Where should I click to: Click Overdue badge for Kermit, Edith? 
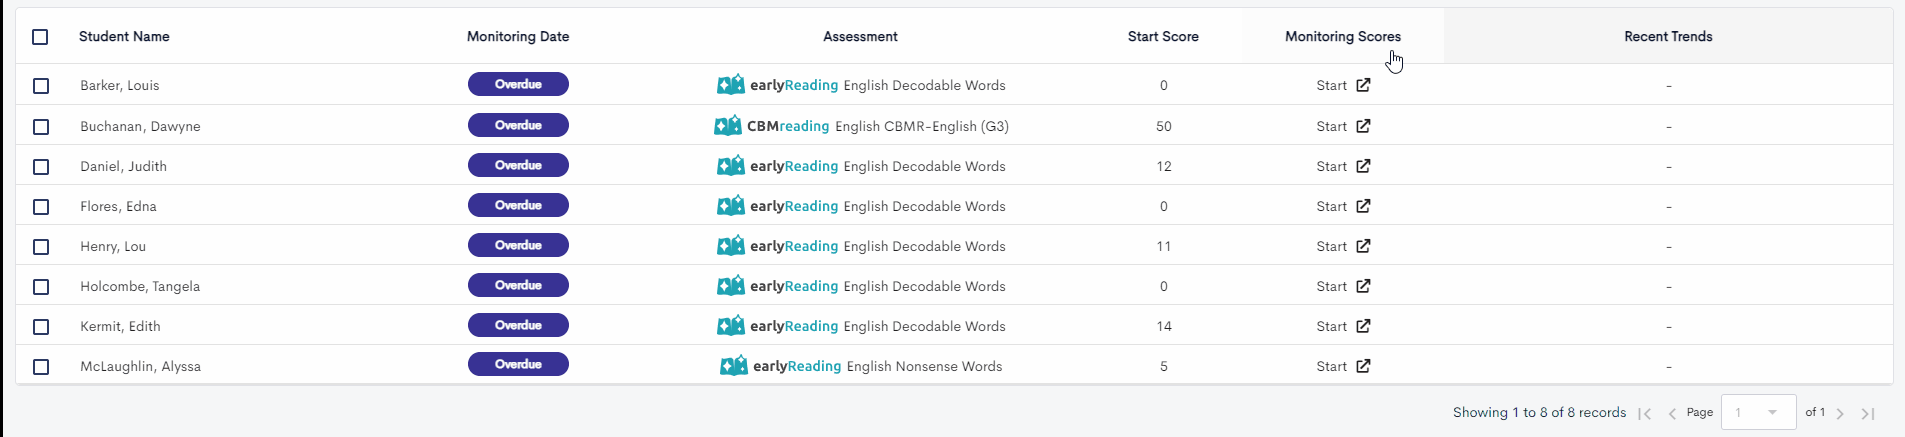pyautogui.click(x=518, y=325)
